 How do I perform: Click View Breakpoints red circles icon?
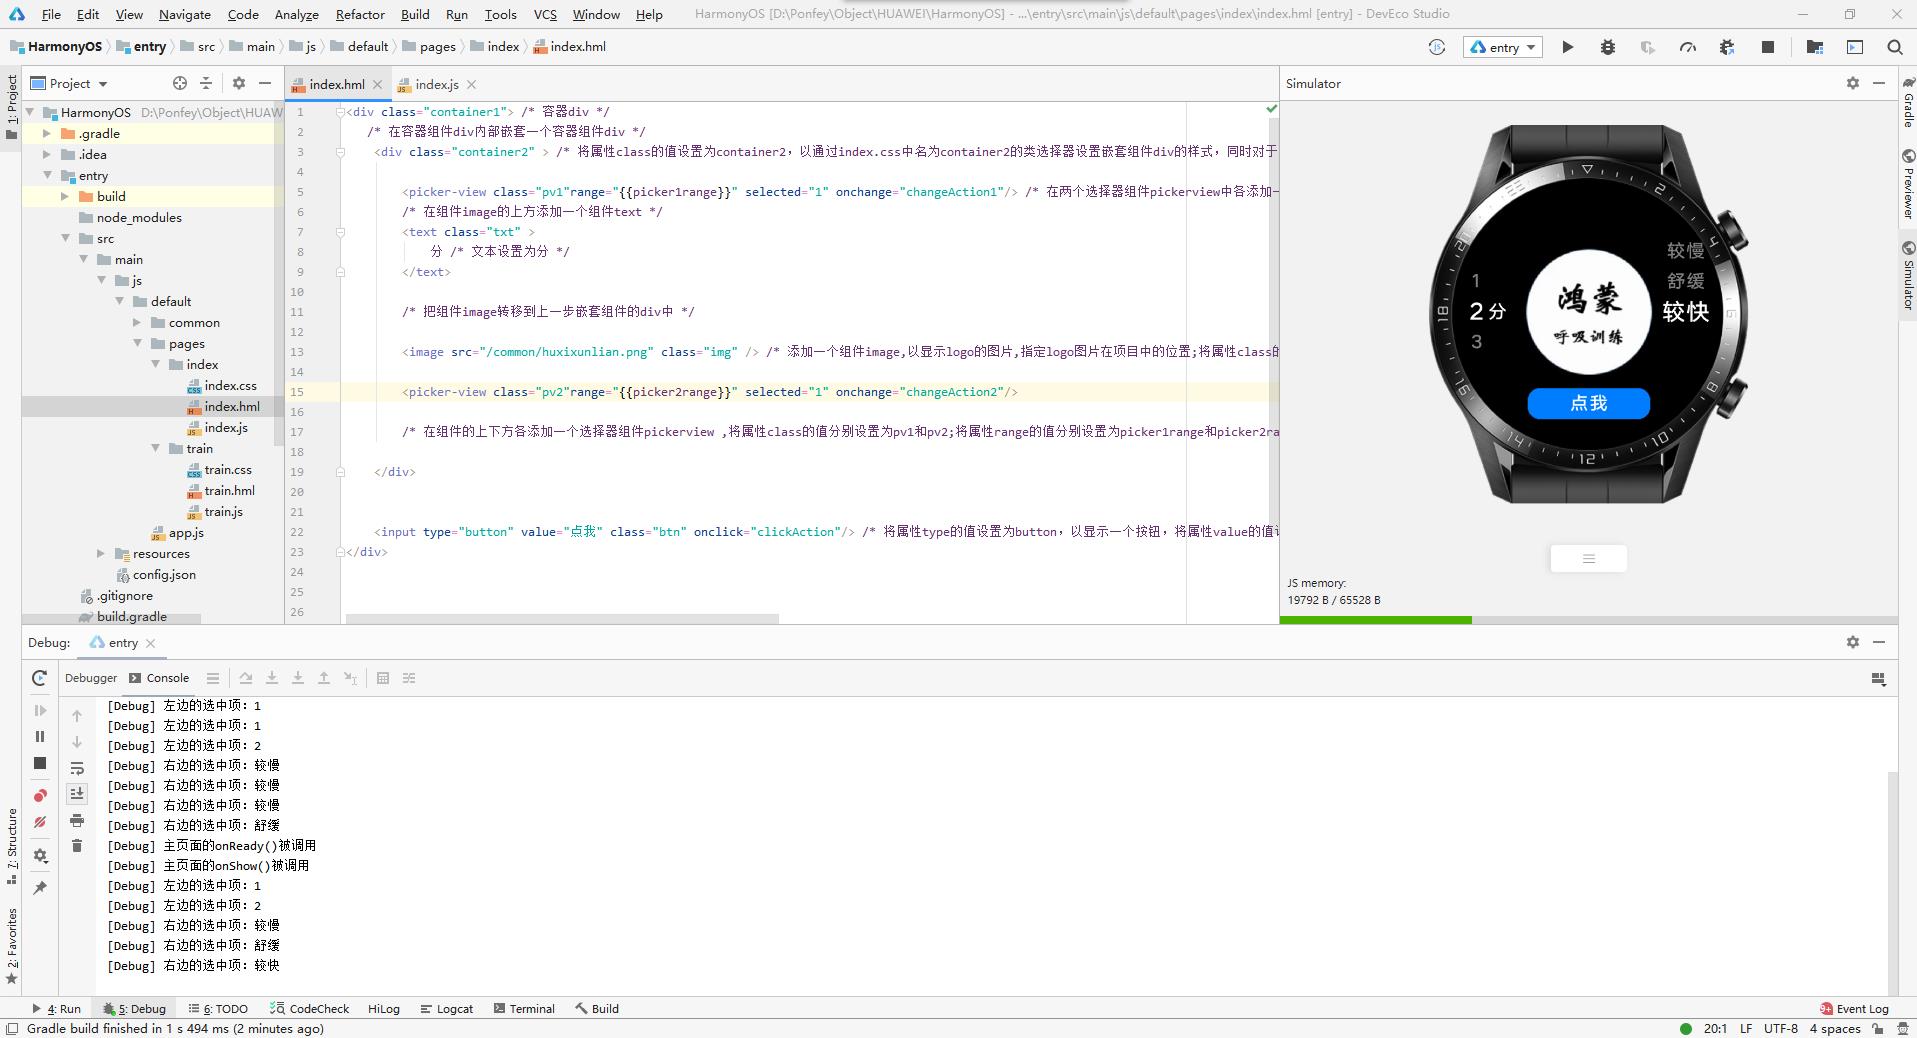pos(40,796)
